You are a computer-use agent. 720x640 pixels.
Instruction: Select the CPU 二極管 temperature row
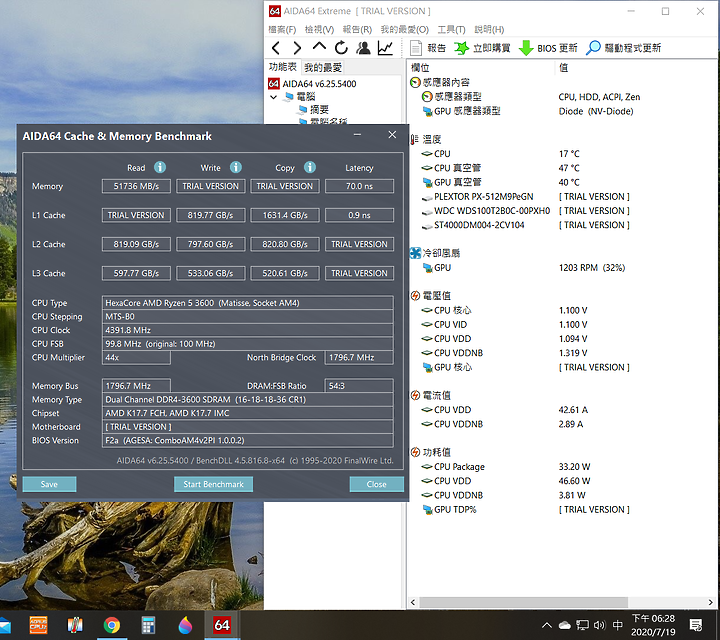point(501,168)
